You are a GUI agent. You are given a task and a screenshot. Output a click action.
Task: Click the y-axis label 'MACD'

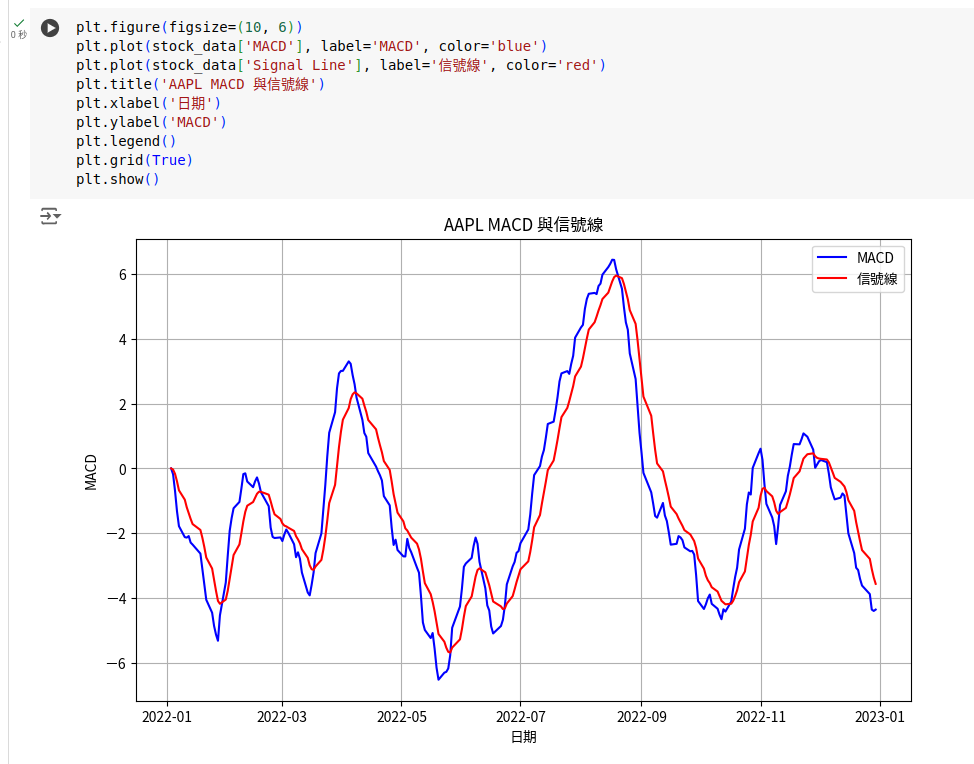(x=91, y=473)
